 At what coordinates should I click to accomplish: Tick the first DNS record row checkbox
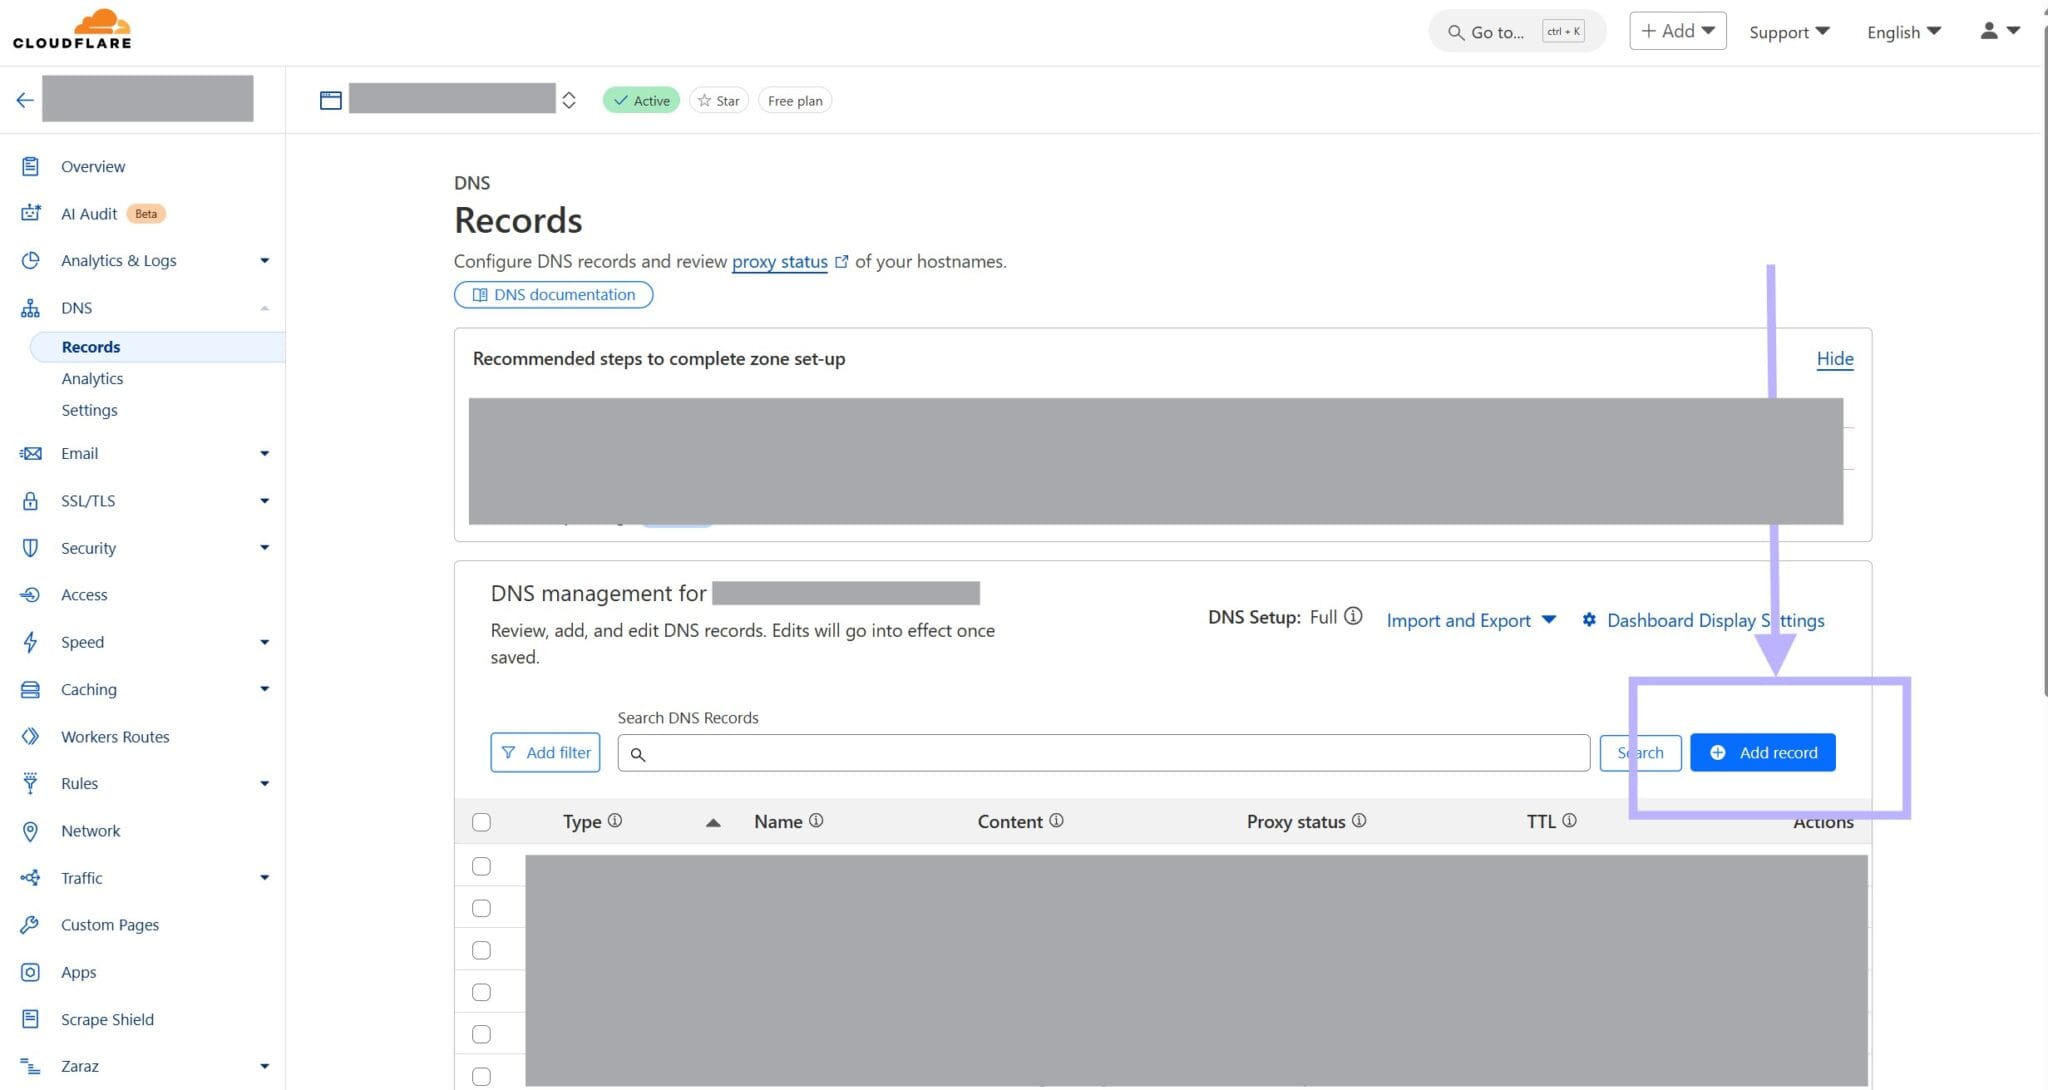[x=481, y=865]
